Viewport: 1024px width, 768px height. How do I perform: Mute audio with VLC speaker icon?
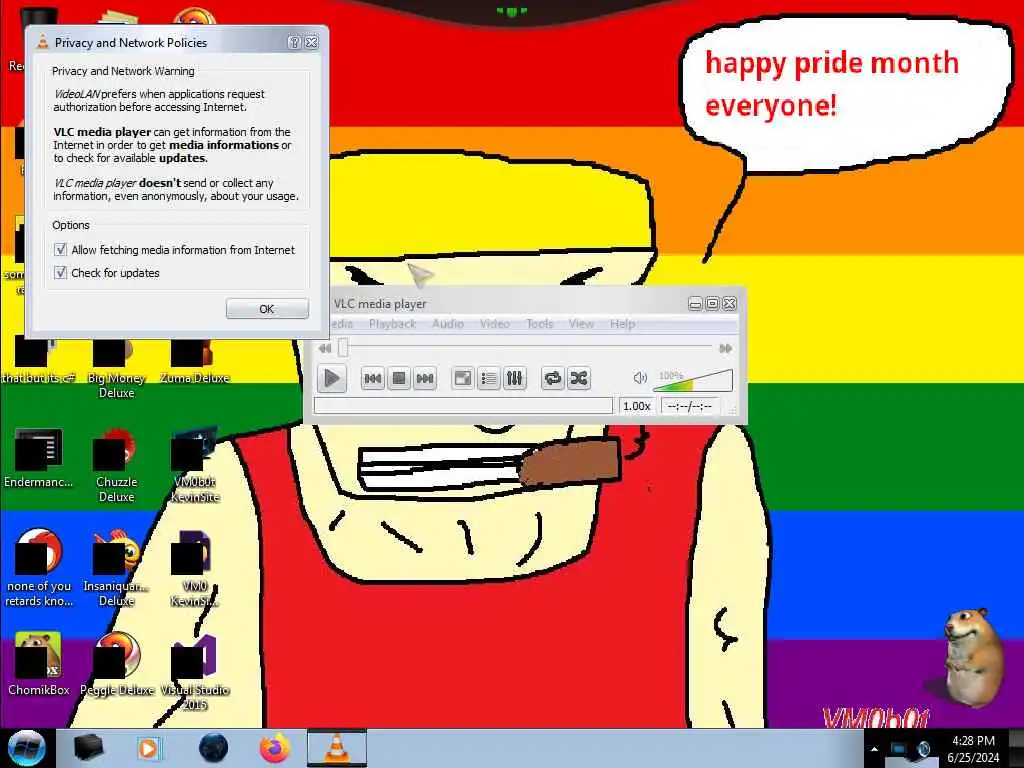640,377
